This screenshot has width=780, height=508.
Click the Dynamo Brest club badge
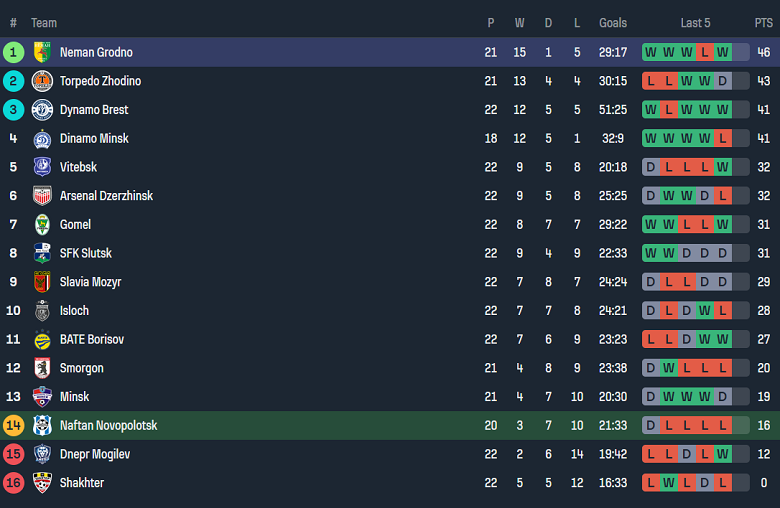point(42,110)
